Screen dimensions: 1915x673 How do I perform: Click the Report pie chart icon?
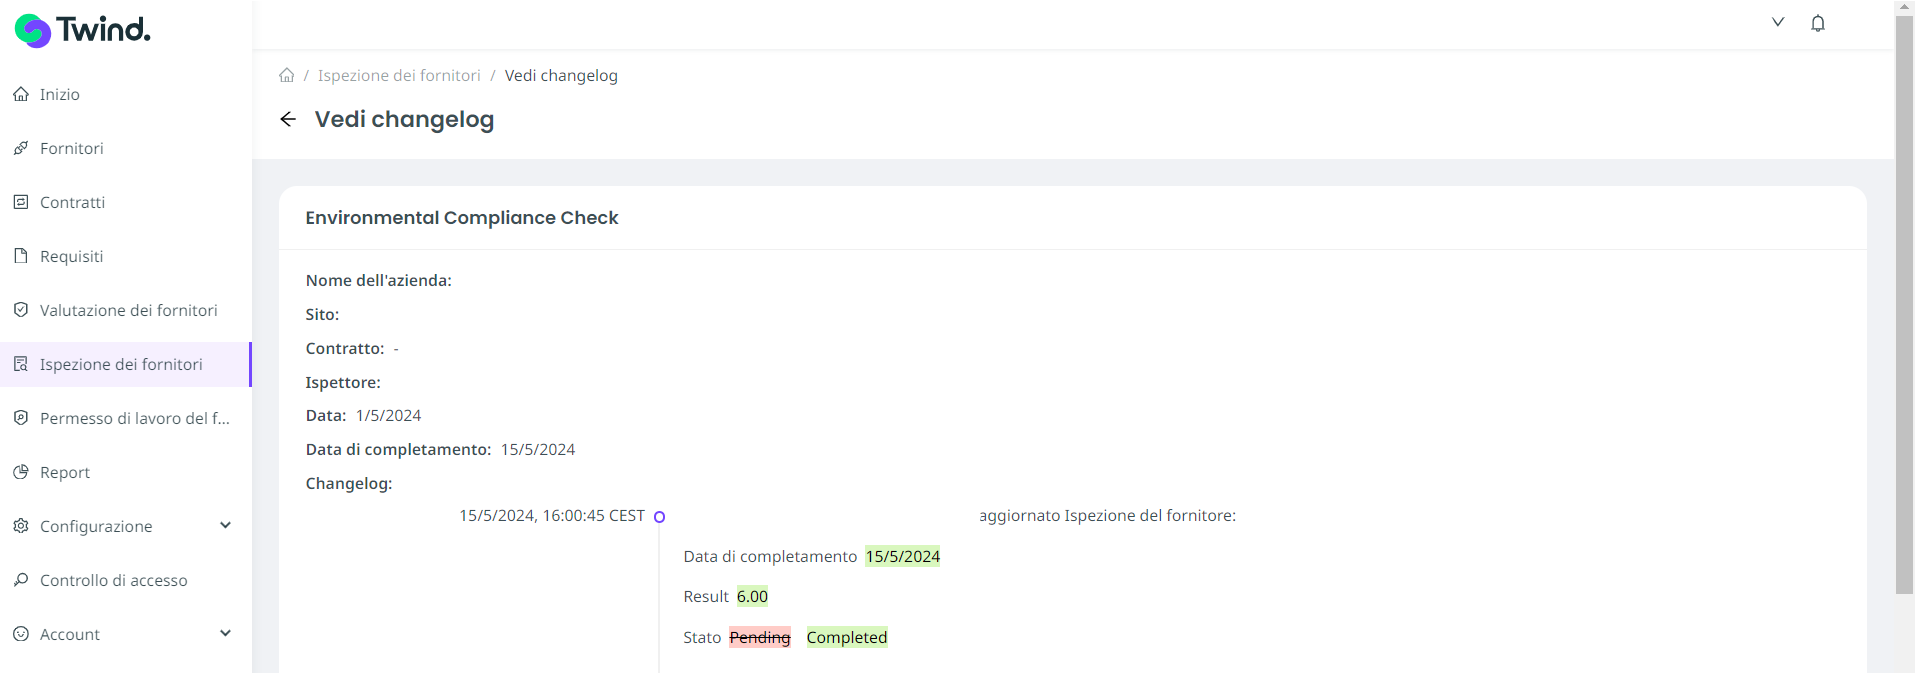tap(21, 472)
